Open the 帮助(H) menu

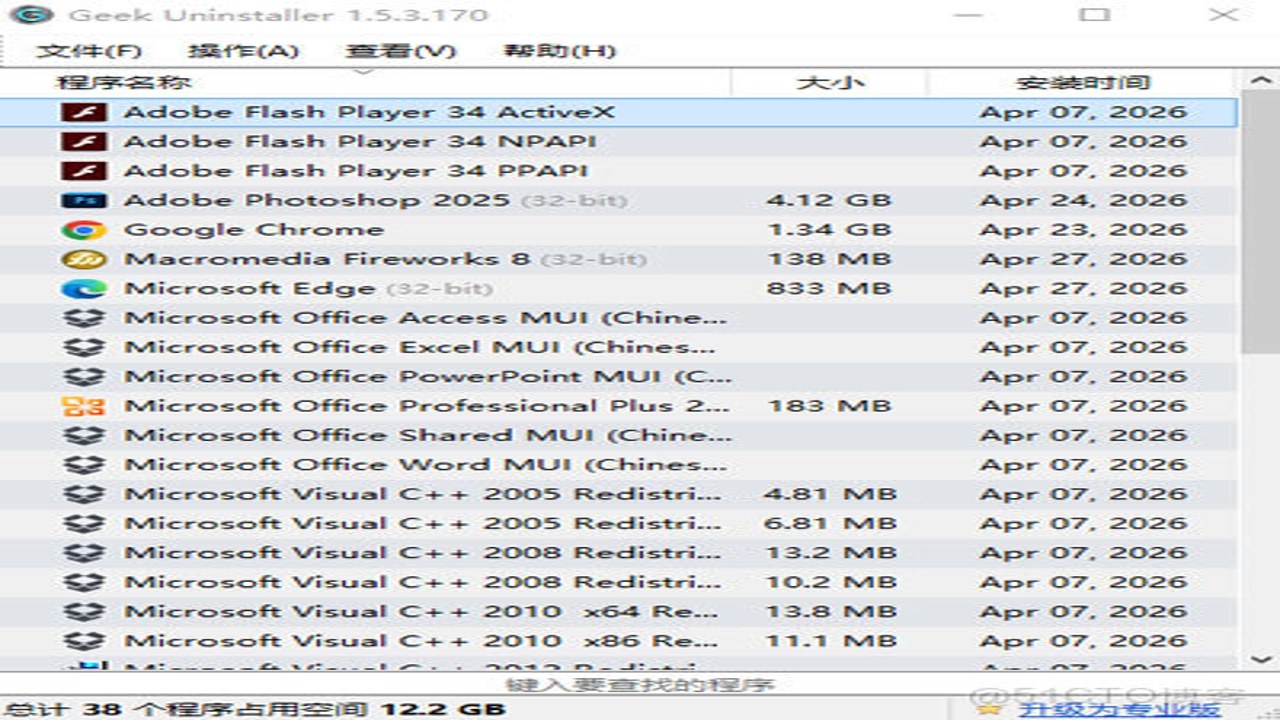558,51
